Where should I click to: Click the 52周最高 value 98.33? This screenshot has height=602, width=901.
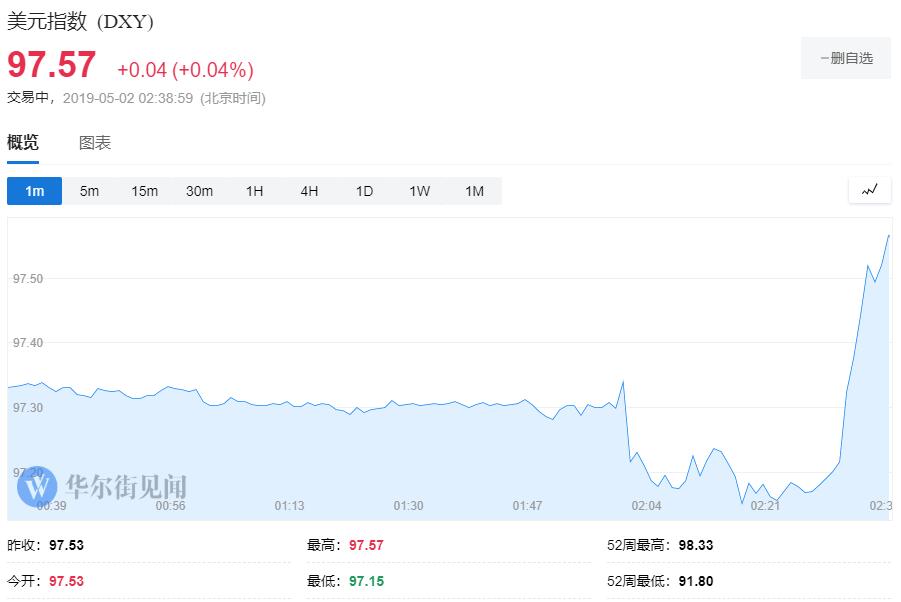694,546
